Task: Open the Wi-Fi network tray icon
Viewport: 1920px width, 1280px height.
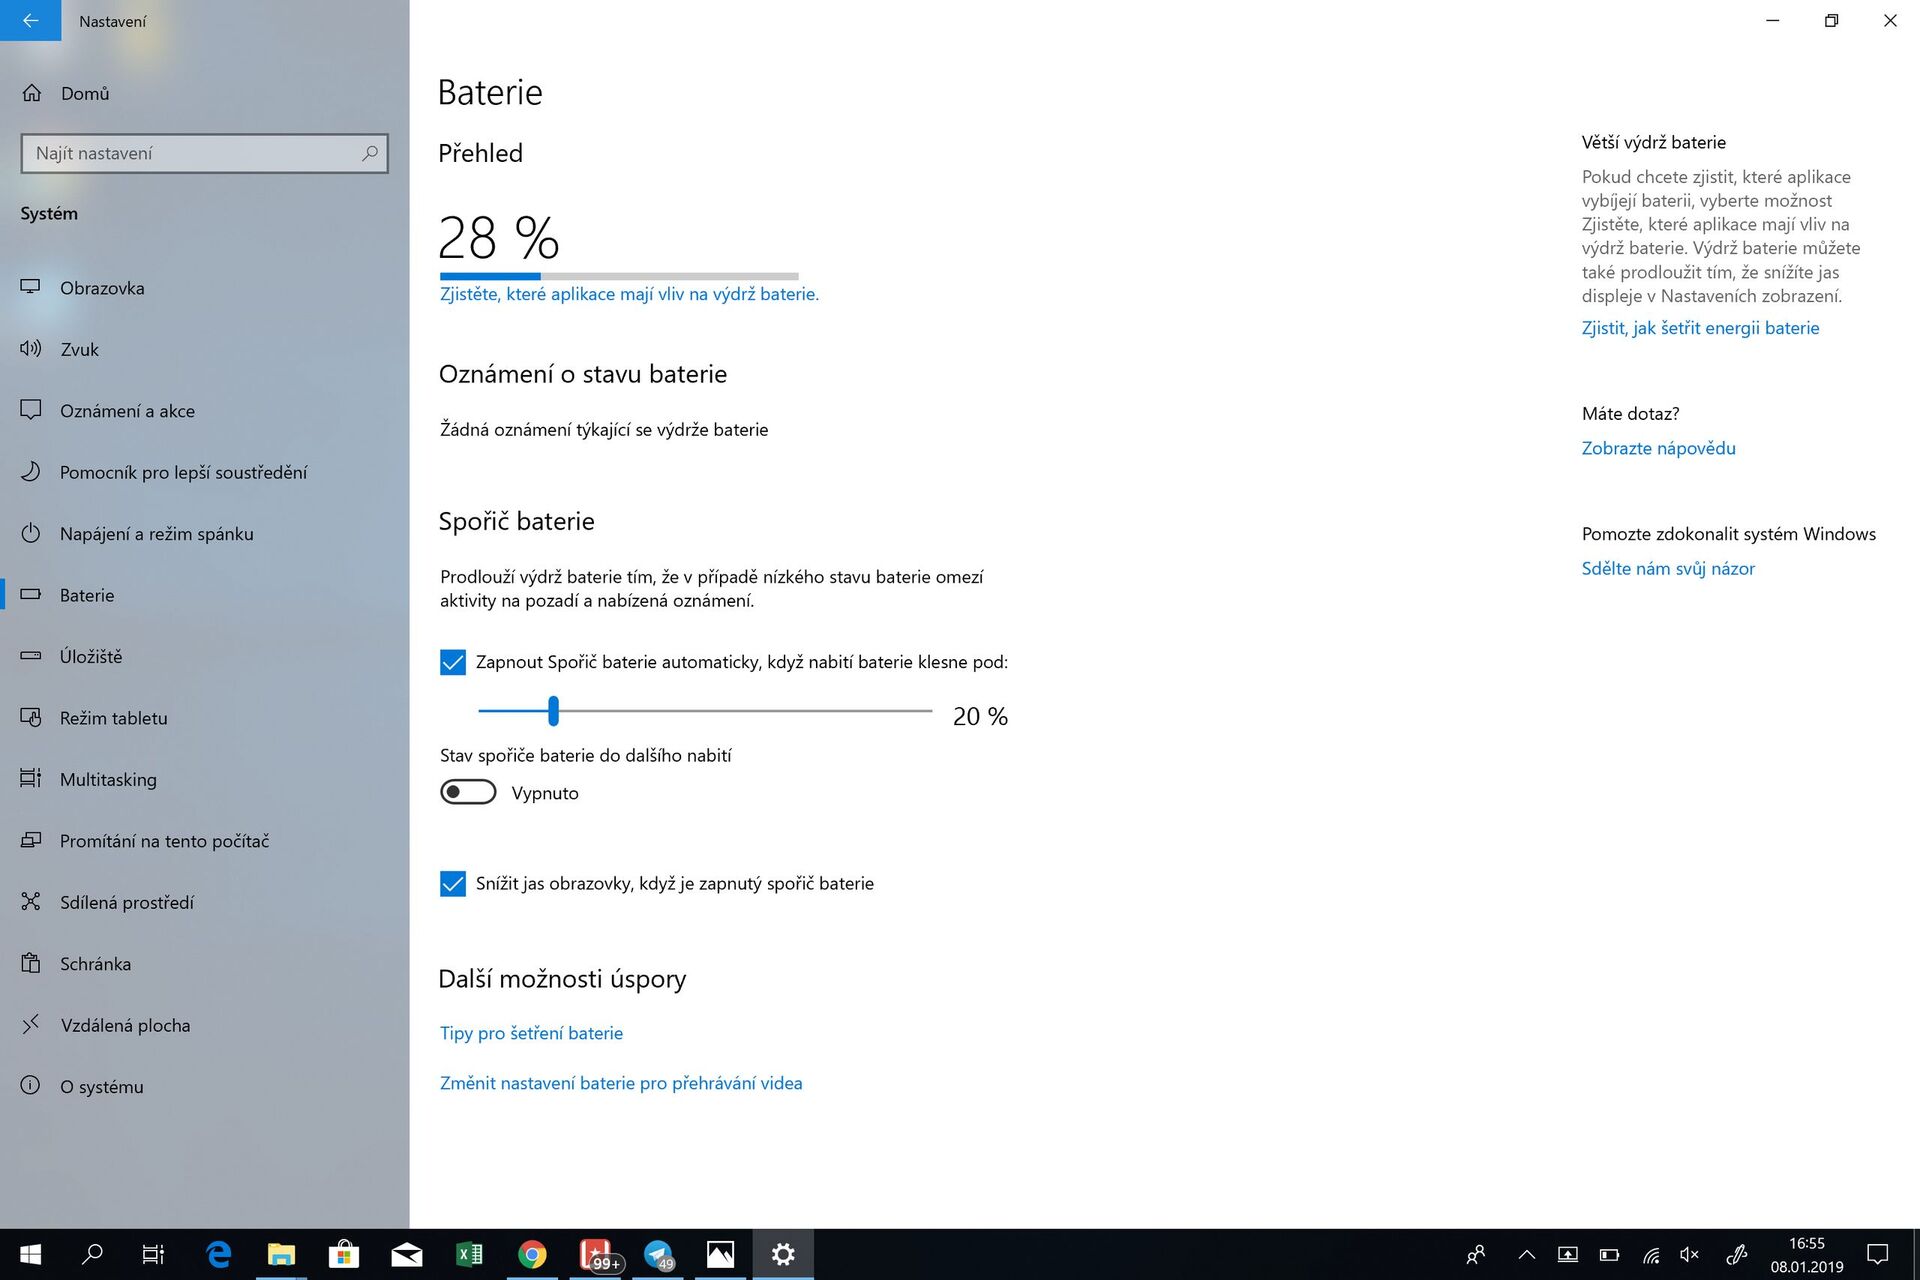Action: [1650, 1254]
